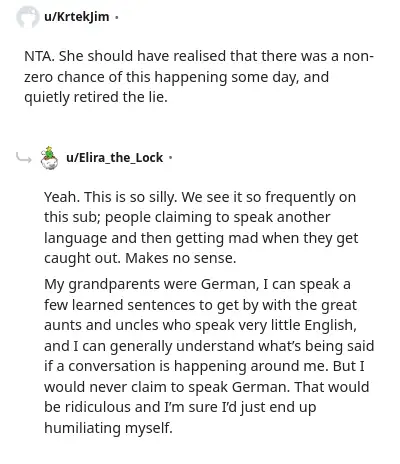The image size is (400, 464).
Task: Click the line "and I can generally understand"
Action: coord(209,346)
